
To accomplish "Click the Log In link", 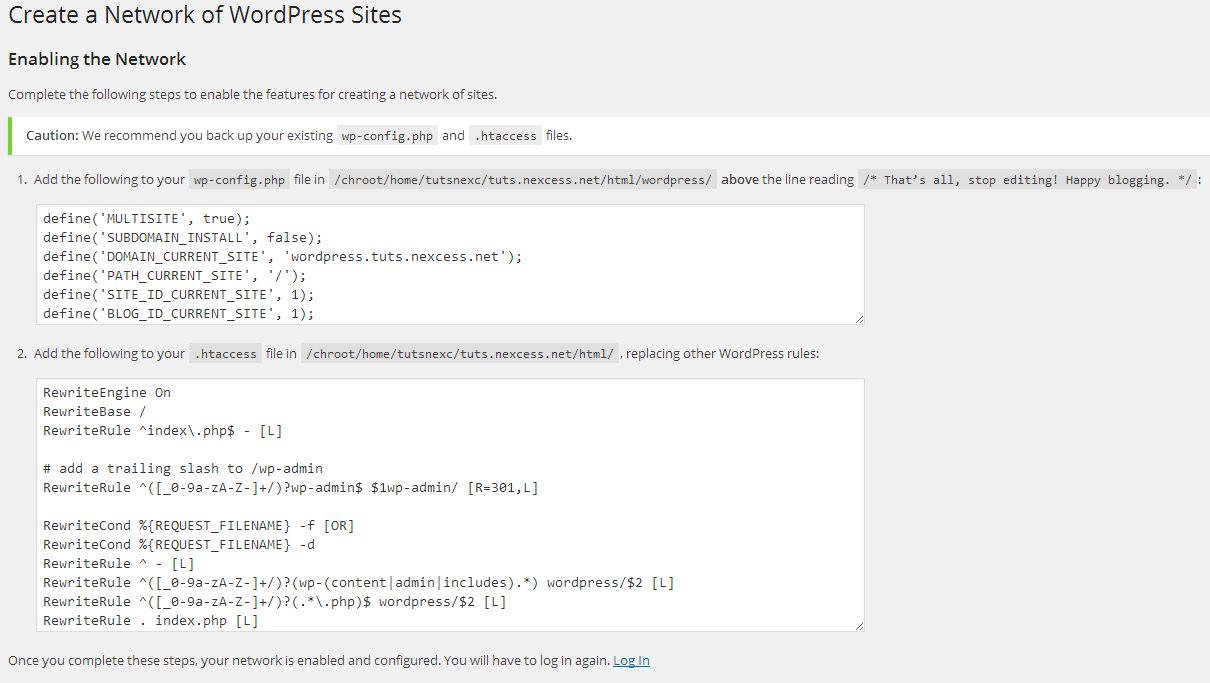I will (x=631, y=660).
